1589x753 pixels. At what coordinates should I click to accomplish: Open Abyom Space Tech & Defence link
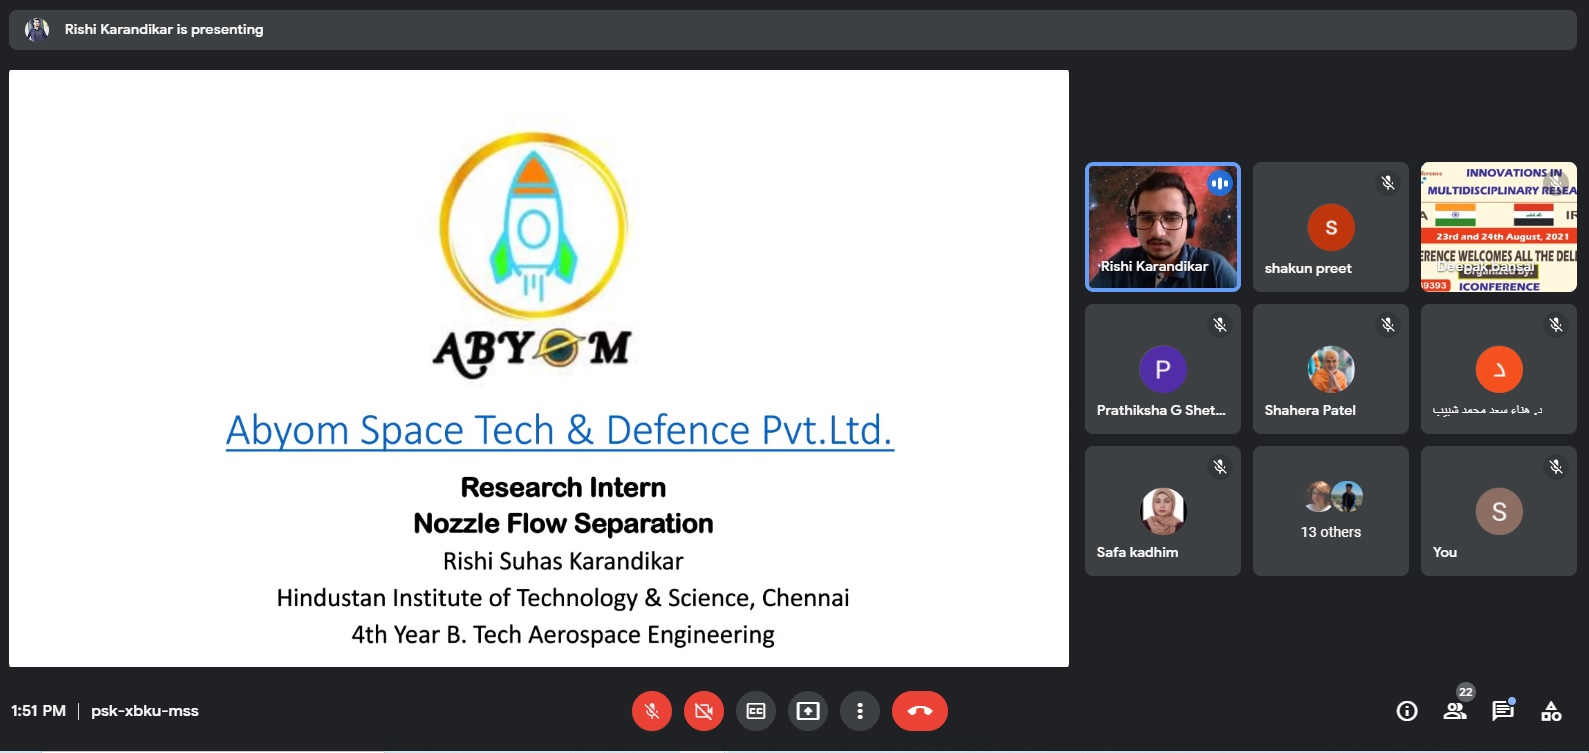point(559,430)
